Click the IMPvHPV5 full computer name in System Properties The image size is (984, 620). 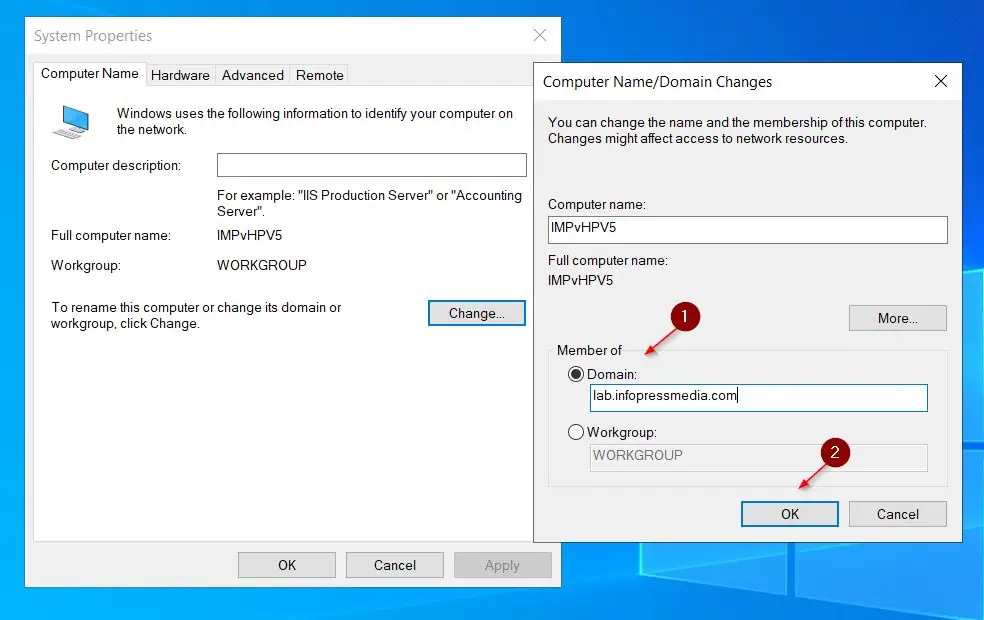(x=249, y=235)
